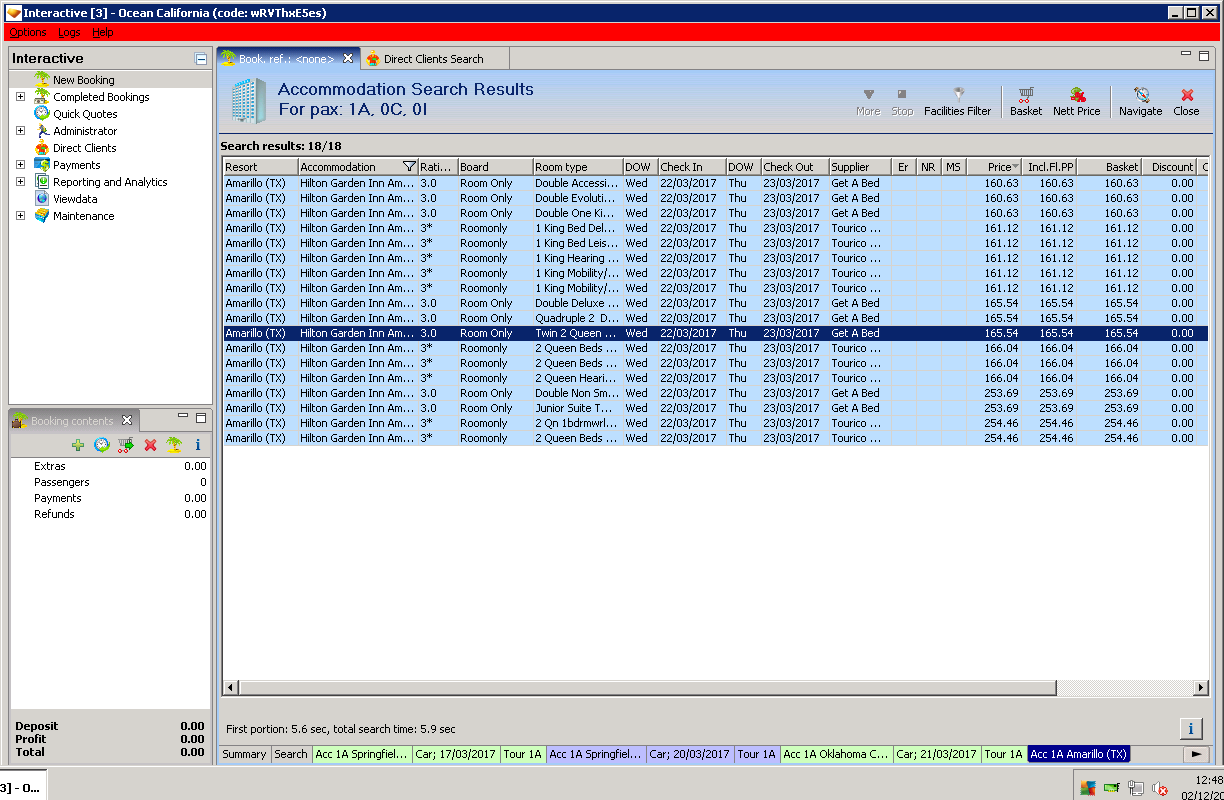Viewport: 1224px width, 800px height.
Task: Open the Car; 21/03/2017 tab
Action: coord(937,754)
